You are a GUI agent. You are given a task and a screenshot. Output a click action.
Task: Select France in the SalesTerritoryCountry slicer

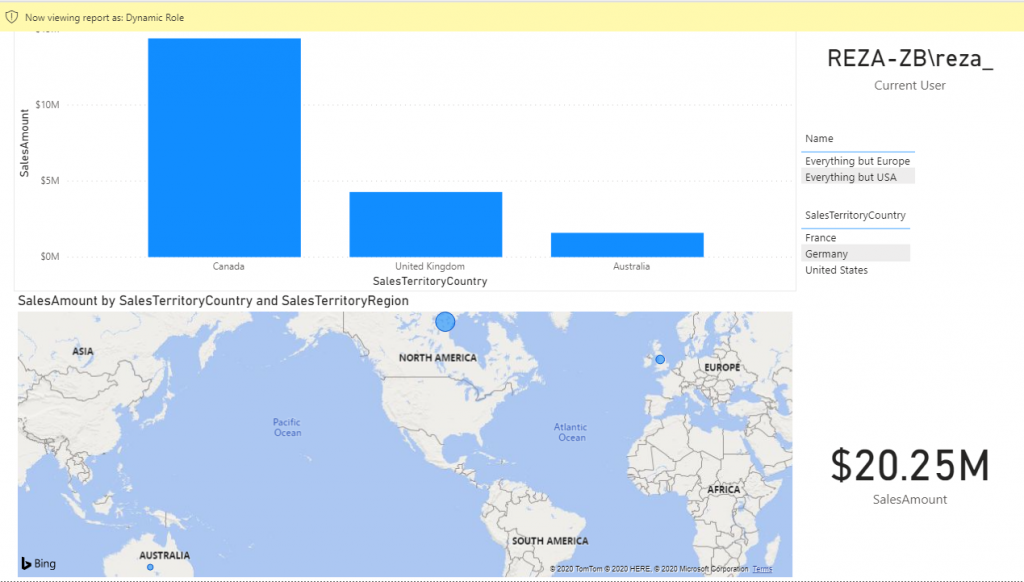820,238
